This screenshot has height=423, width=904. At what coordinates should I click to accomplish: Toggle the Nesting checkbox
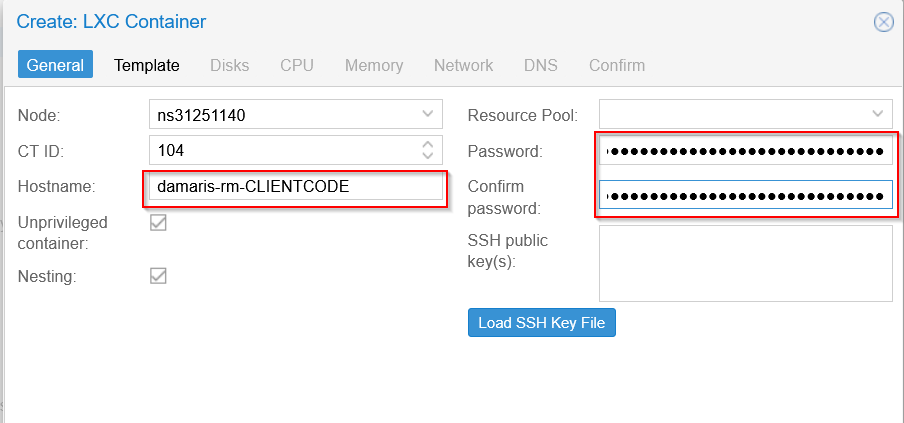point(158,275)
